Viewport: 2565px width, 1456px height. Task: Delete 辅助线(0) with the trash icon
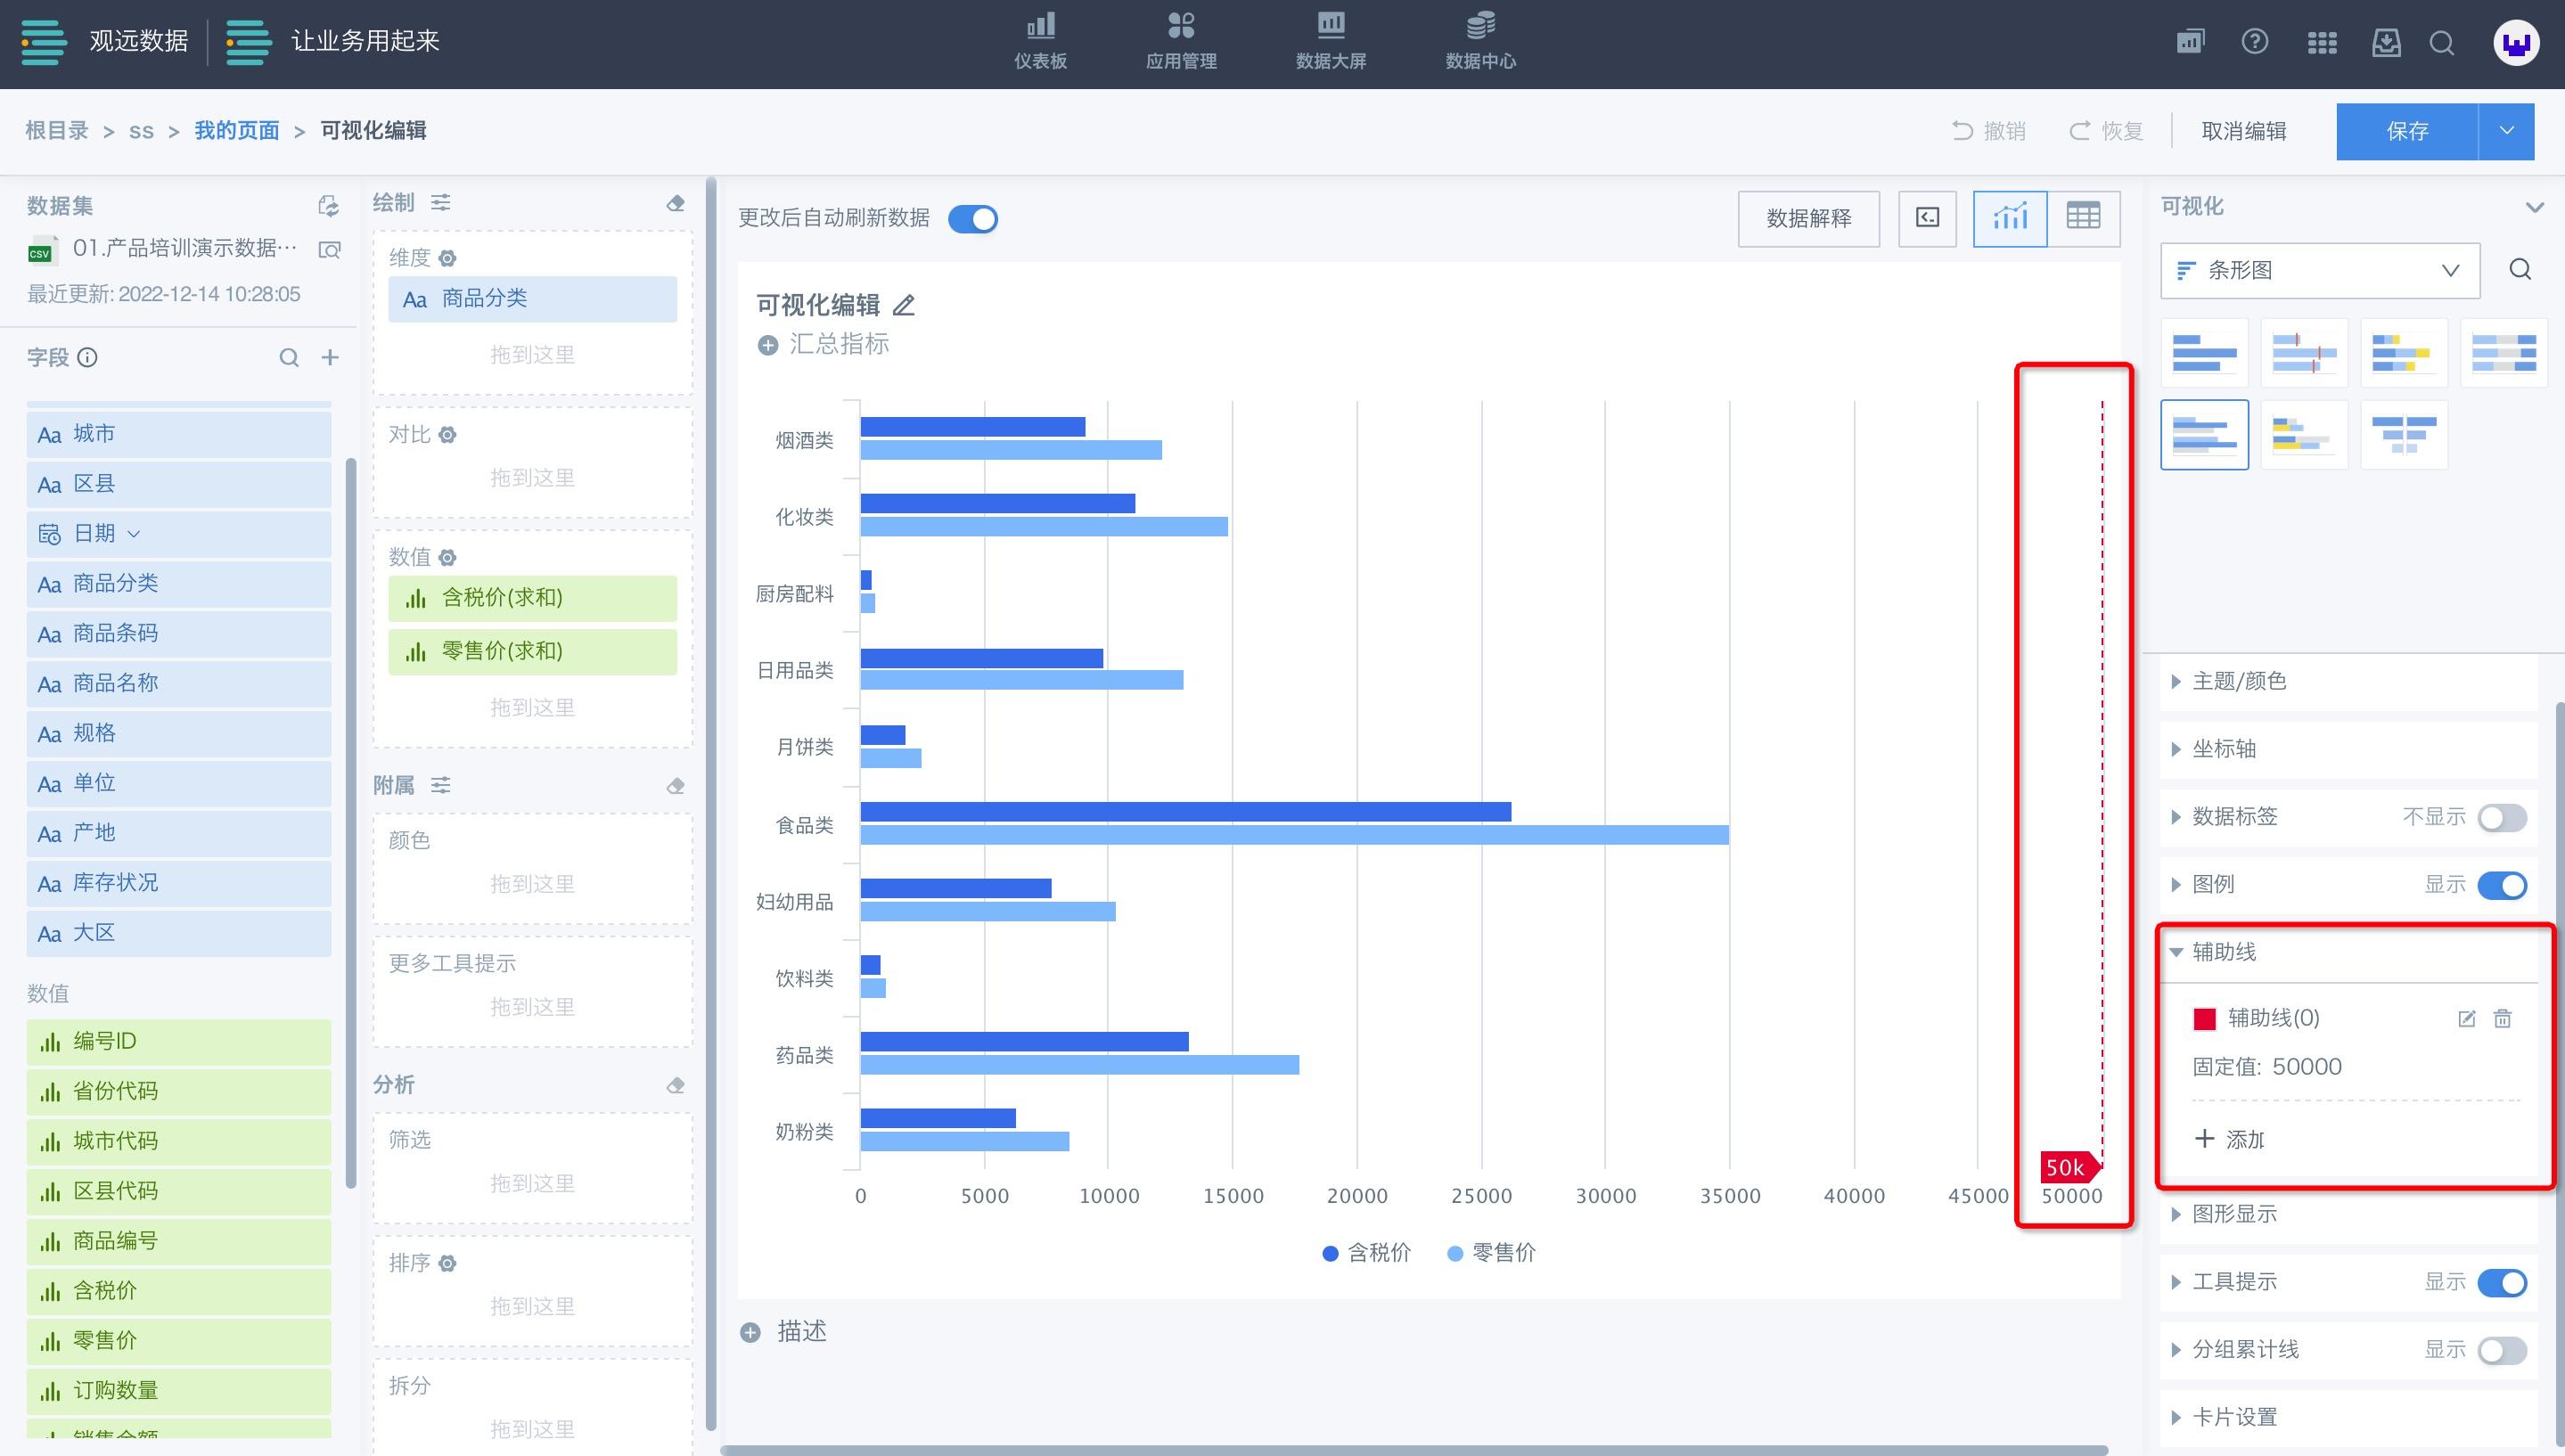tap(2502, 1019)
